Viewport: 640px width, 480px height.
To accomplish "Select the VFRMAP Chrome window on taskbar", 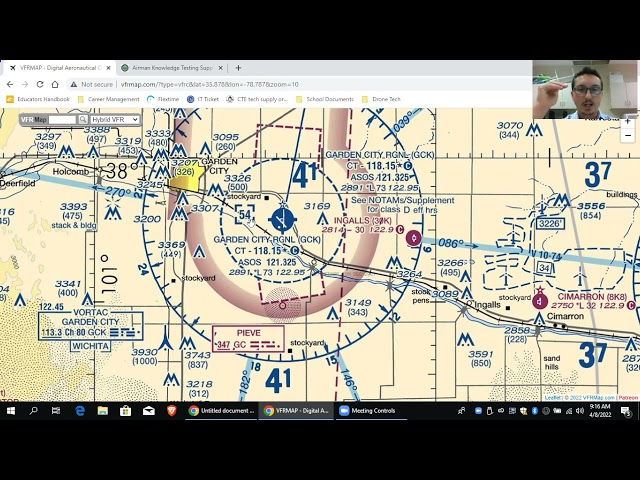I will click(296, 411).
